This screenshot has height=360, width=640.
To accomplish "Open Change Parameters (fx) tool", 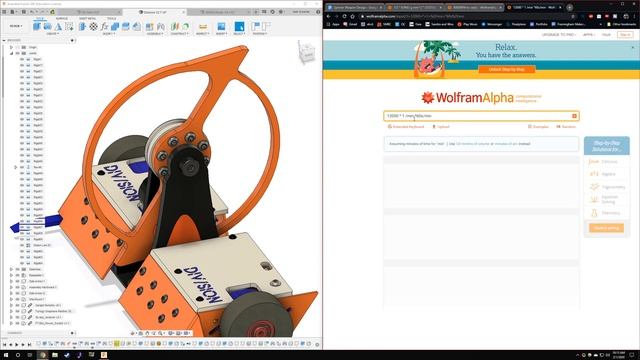I will (104, 27).
